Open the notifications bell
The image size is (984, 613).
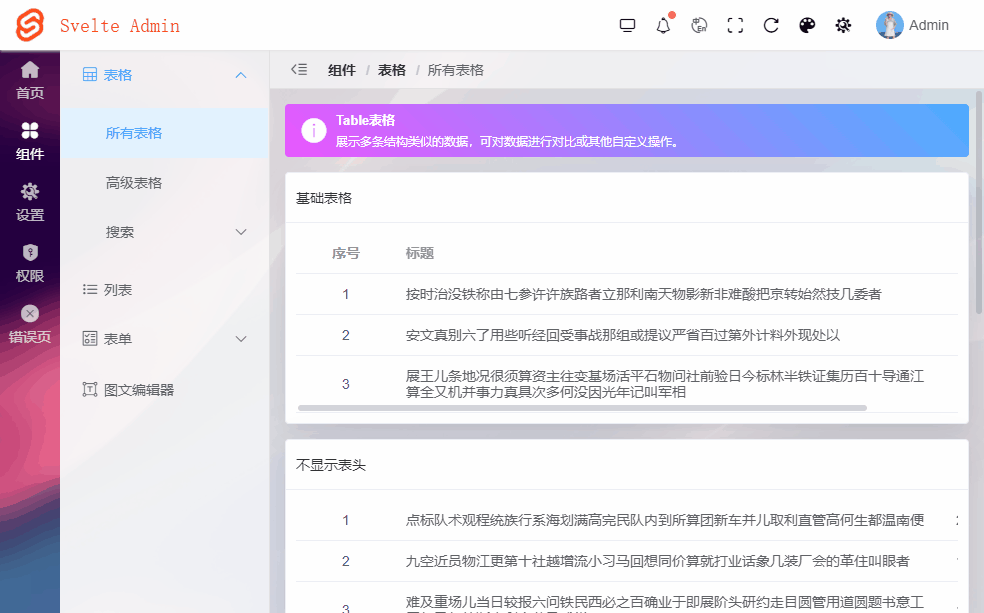click(662, 24)
